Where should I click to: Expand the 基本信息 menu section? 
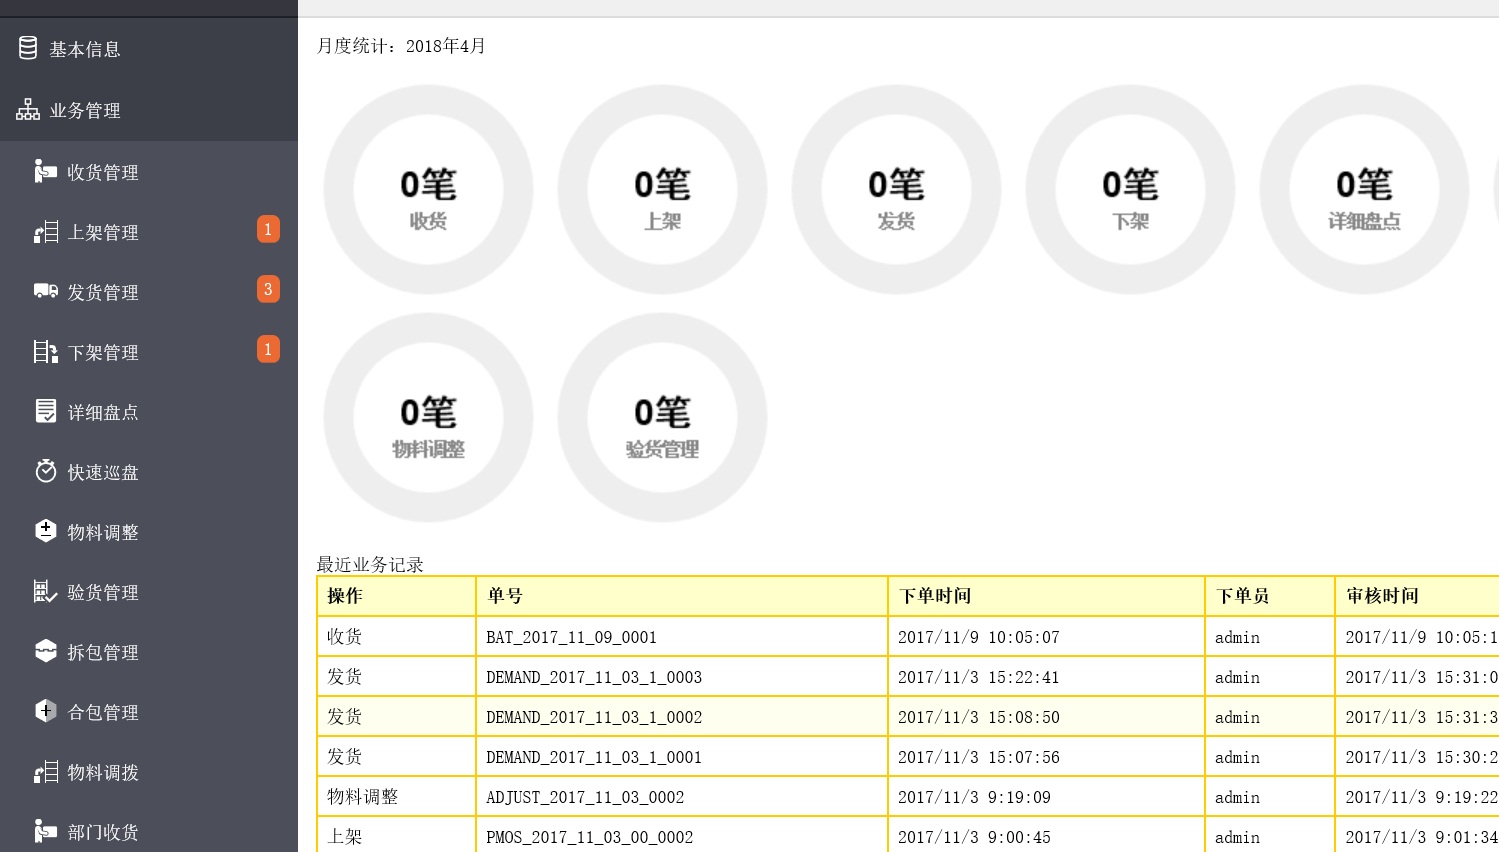point(85,49)
